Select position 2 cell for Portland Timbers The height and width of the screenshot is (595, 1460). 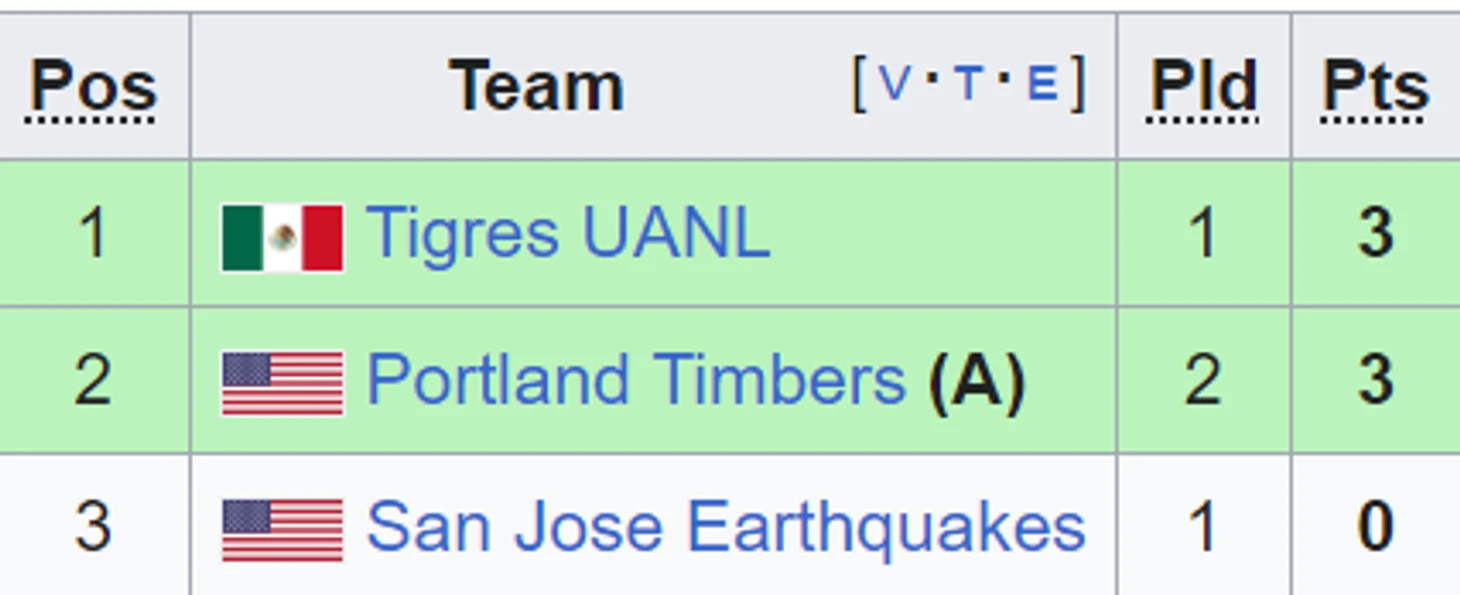point(93,380)
